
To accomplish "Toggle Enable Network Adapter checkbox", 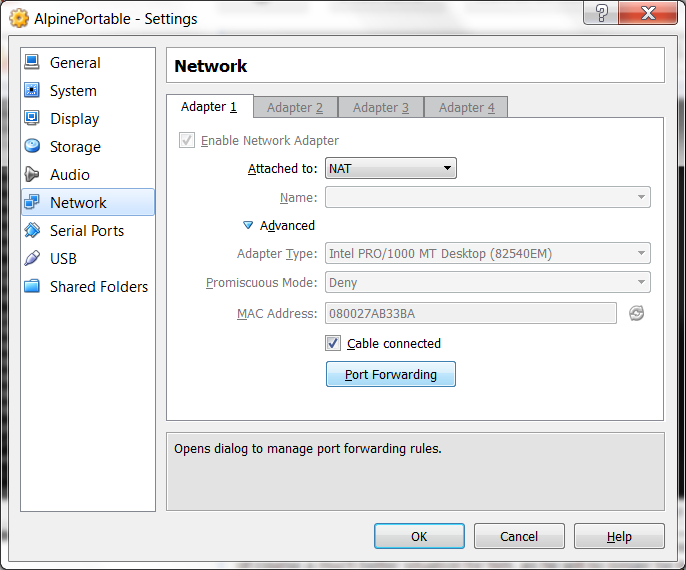I will (187, 140).
